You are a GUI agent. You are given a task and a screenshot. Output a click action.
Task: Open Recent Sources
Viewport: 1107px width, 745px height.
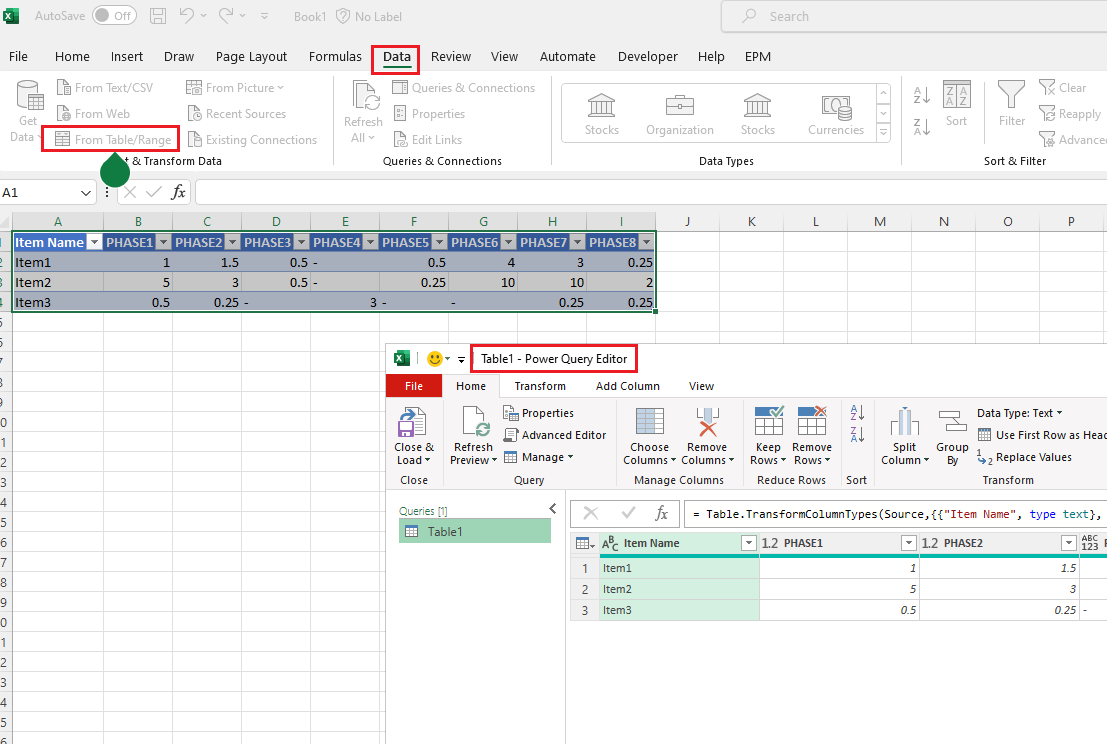(237, 114)
